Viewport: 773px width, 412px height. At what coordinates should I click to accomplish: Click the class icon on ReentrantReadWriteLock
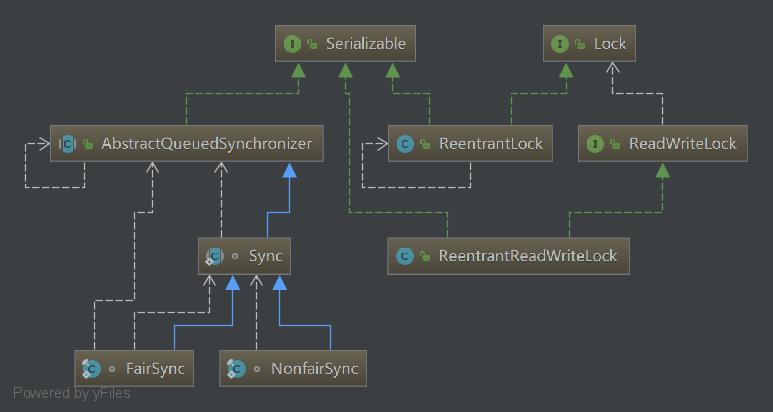(405, 256)
